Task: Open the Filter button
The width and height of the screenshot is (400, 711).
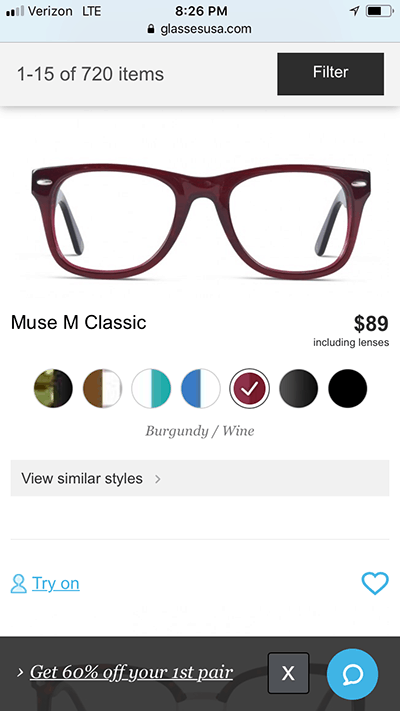Action: 331,74
